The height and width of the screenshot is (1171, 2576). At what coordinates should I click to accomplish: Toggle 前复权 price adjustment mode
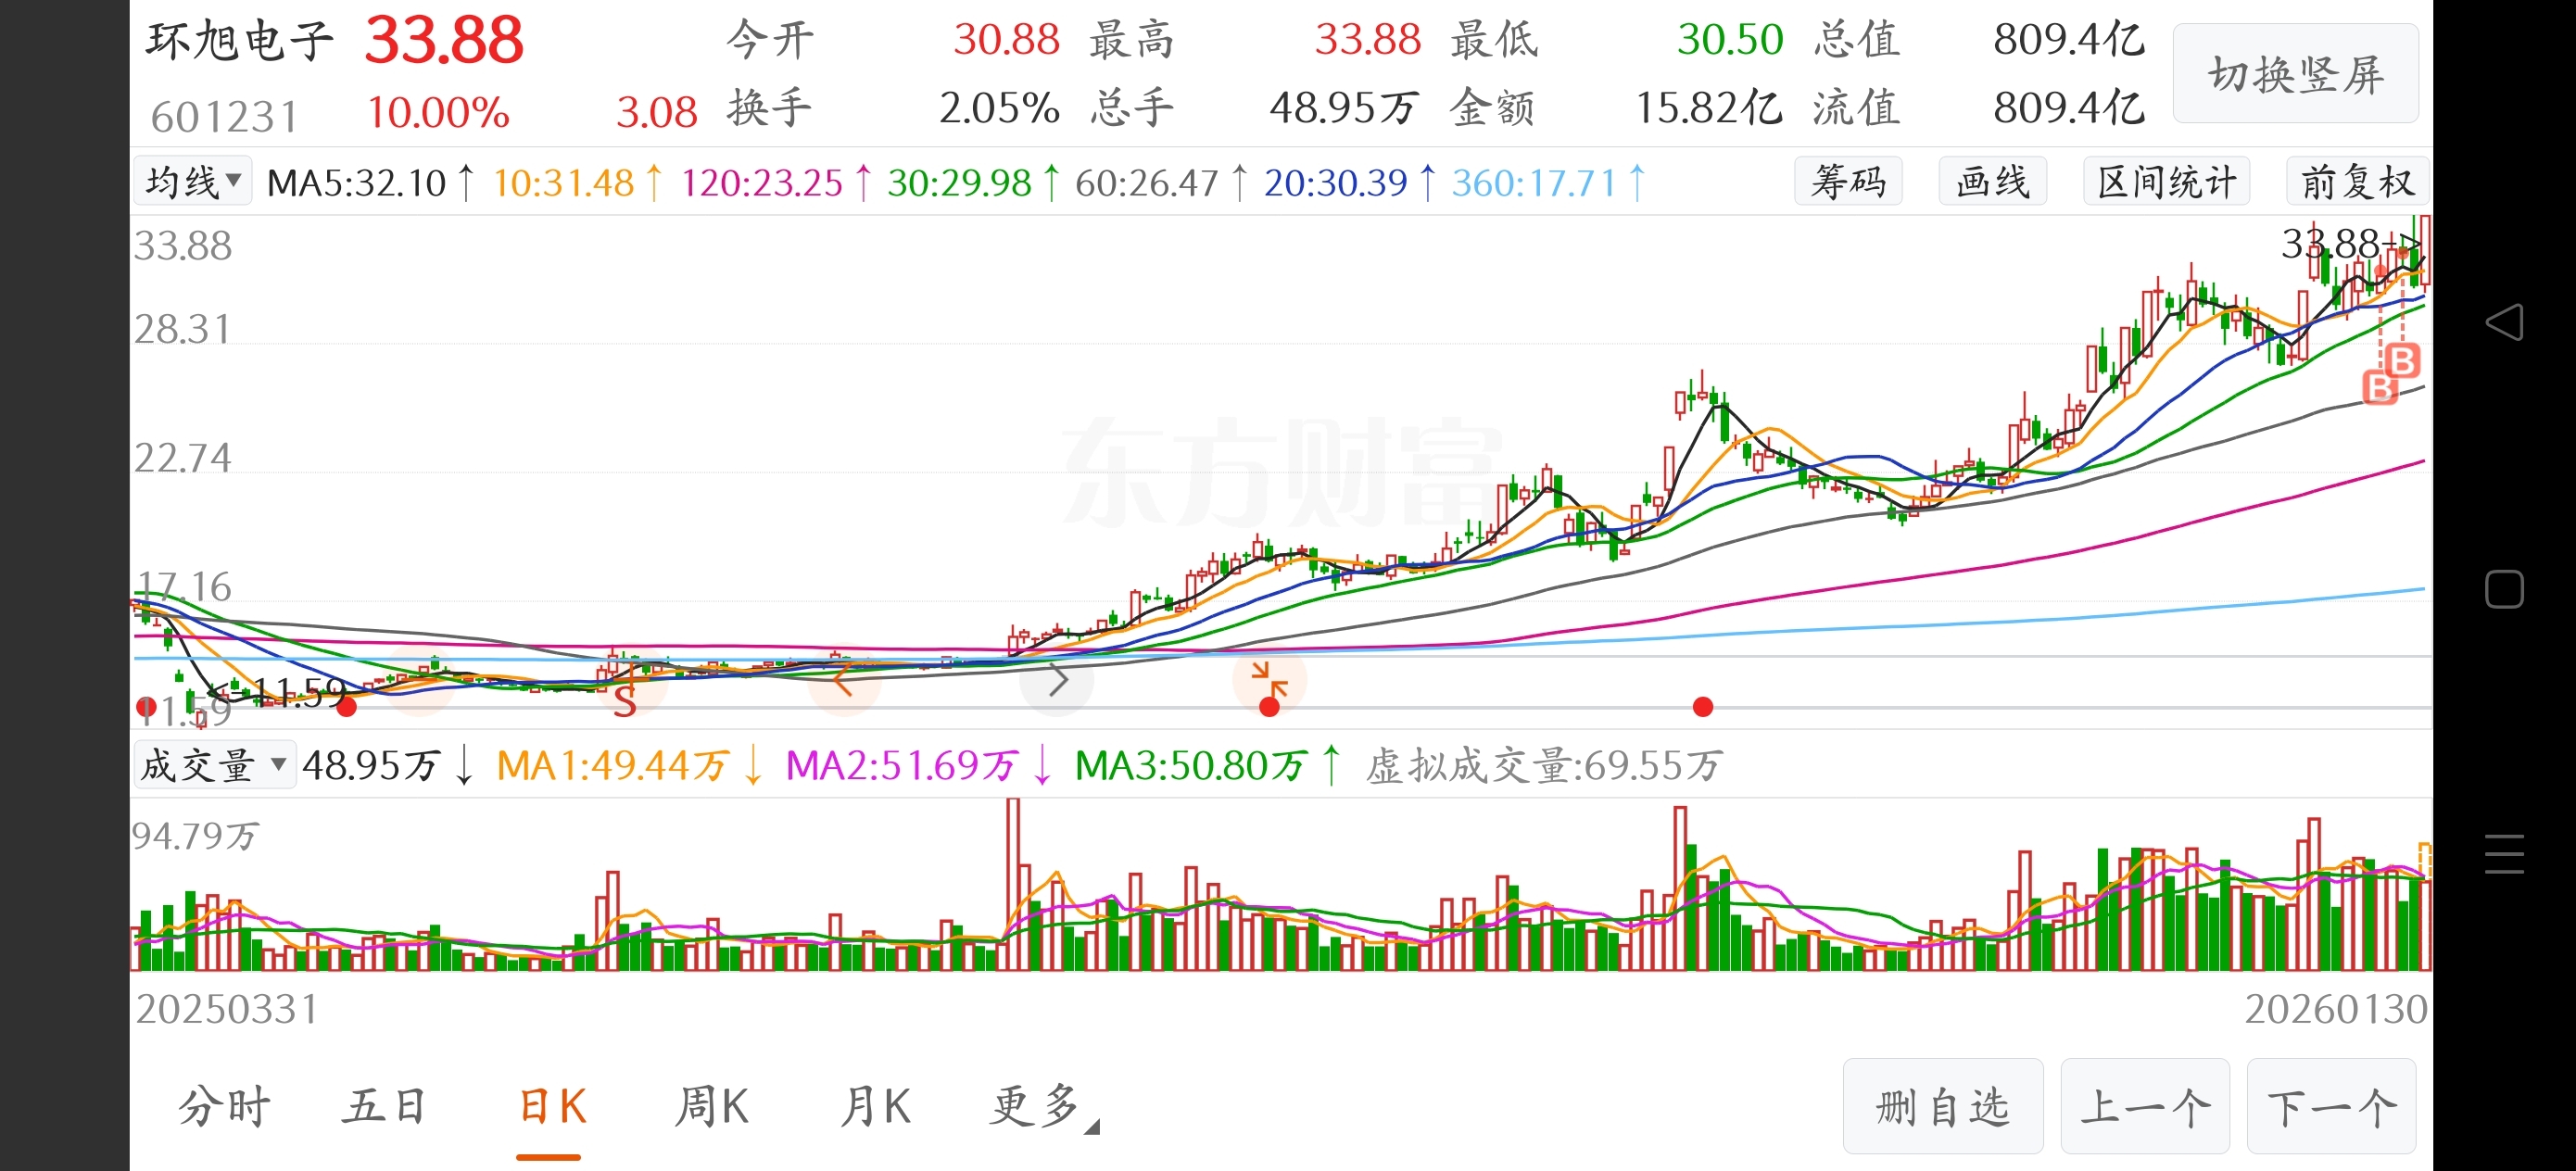pyautogui.click(x=2357, y=182)
